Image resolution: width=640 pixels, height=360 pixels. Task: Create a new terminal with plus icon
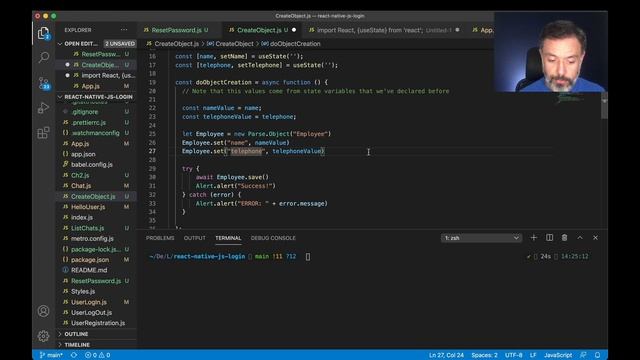pyautogui.click(x=533, y=238)
